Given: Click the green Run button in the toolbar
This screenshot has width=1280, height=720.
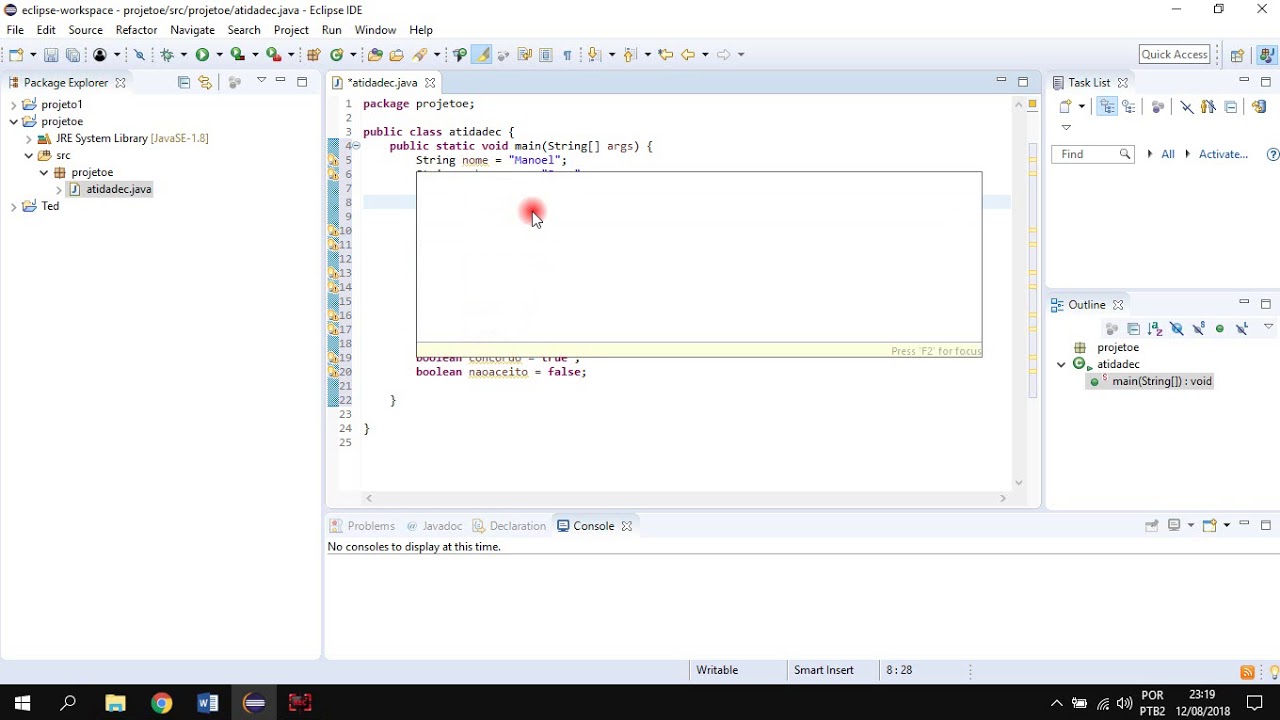Looking at the screenshot, I should click(203, 55).
